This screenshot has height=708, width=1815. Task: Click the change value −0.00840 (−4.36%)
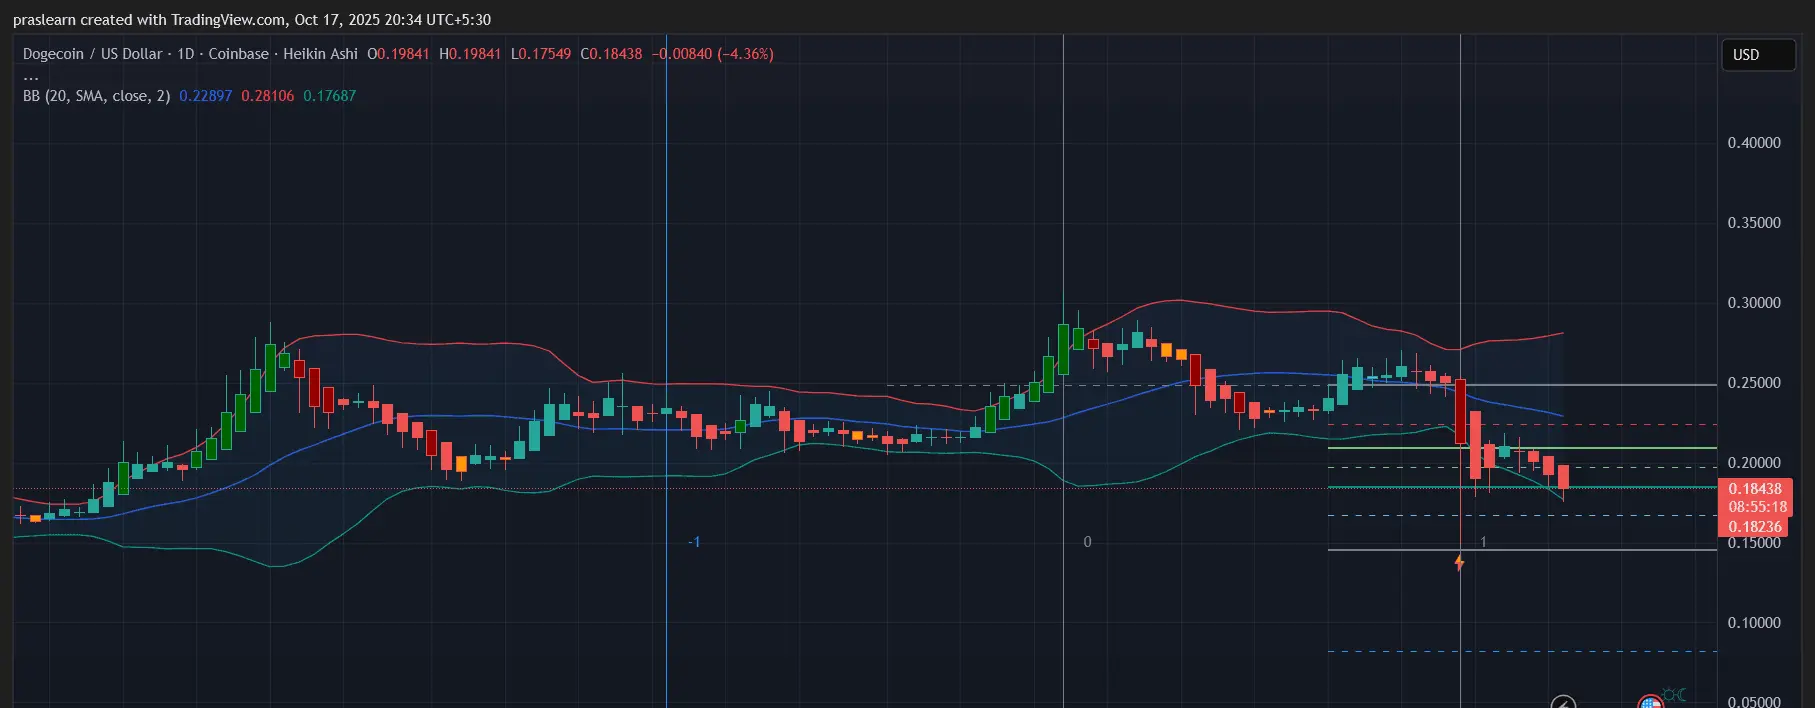click(713, 54)
